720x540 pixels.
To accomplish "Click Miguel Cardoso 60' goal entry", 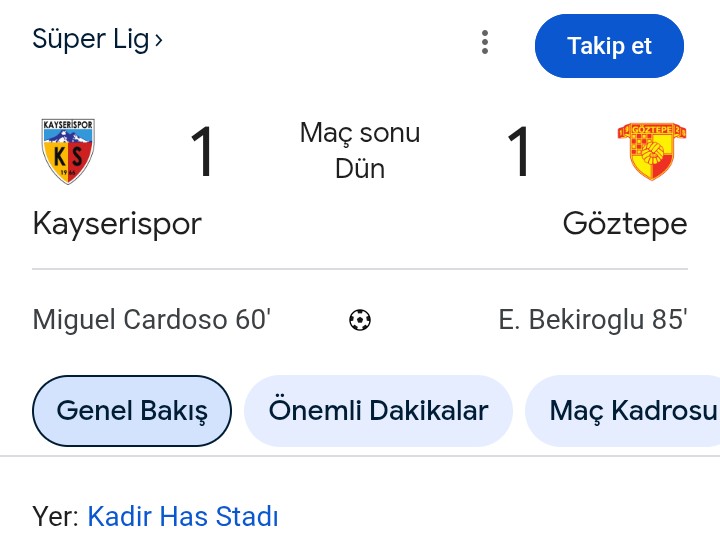I will click(152, 320).
